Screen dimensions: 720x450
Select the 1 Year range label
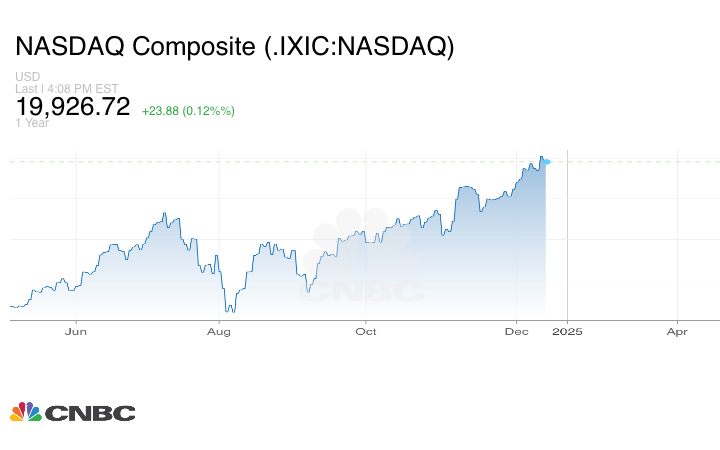(32, 122)
